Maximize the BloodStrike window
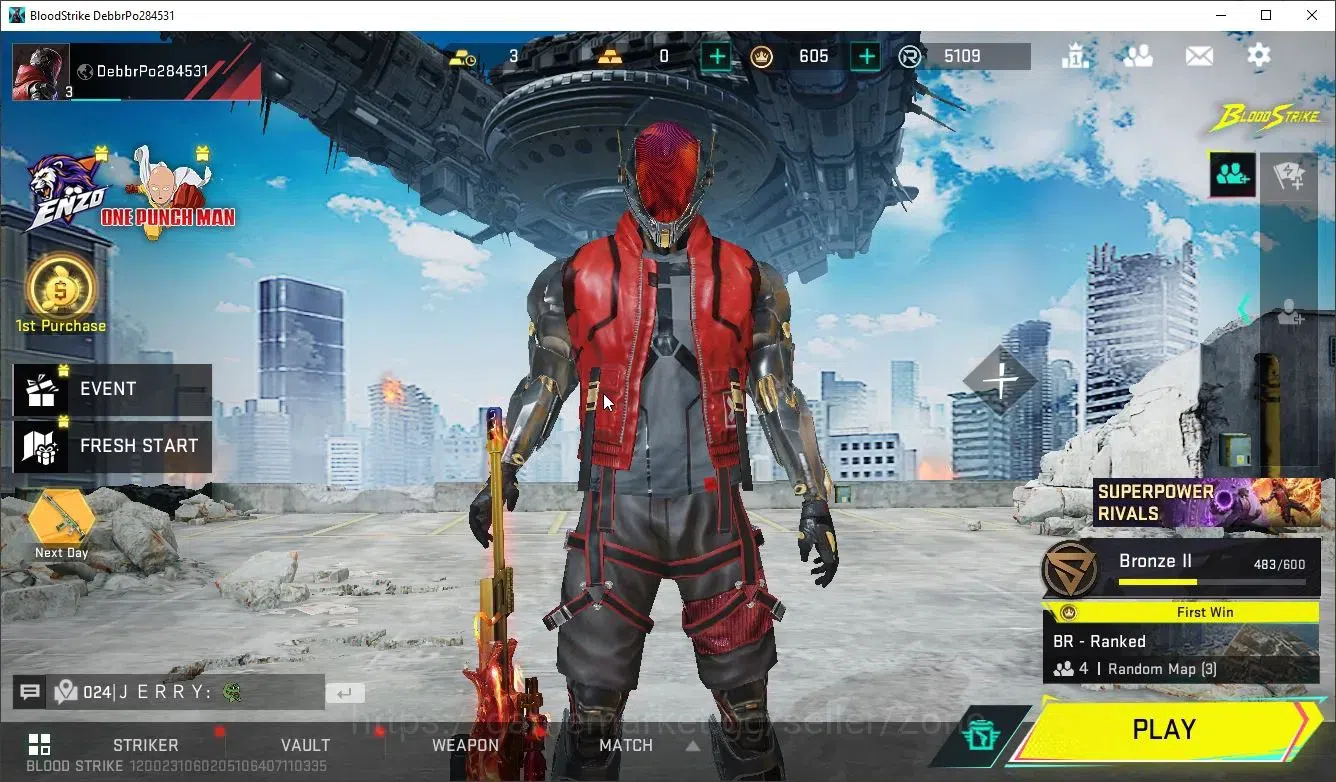 click(x=1266, y=15)
